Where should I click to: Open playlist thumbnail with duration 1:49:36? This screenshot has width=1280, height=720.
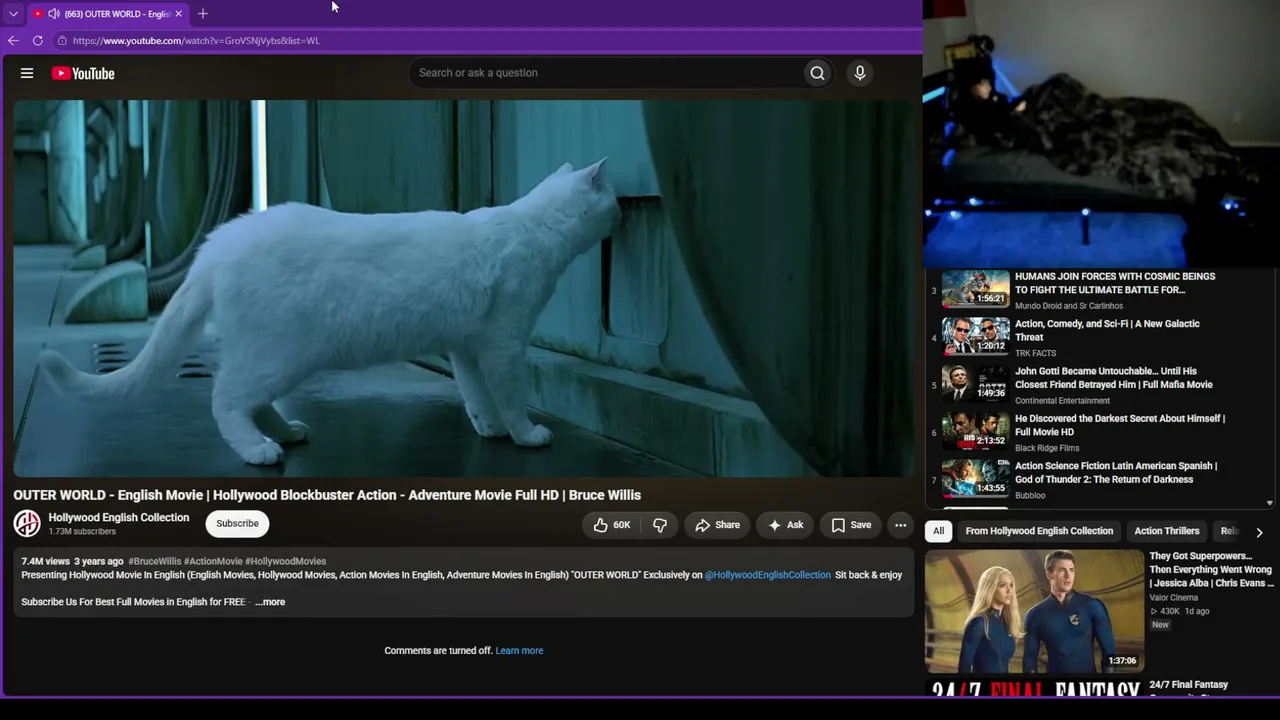(x=976, y=383)
